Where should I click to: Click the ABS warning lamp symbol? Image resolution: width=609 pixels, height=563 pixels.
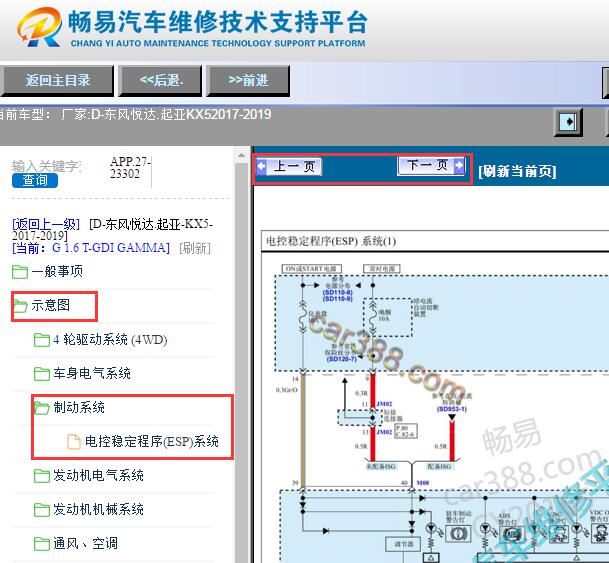point(512,534)
